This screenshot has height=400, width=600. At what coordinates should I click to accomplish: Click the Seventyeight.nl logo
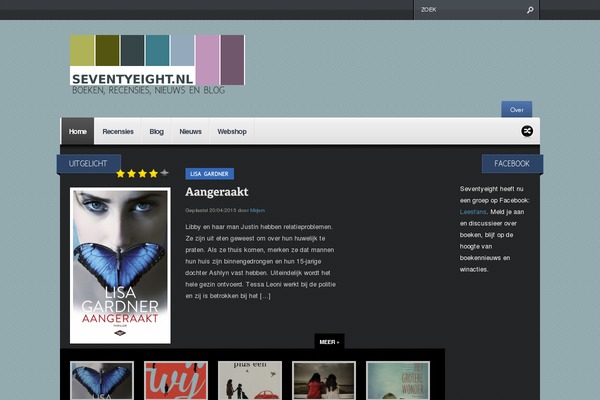coord(157,60)
